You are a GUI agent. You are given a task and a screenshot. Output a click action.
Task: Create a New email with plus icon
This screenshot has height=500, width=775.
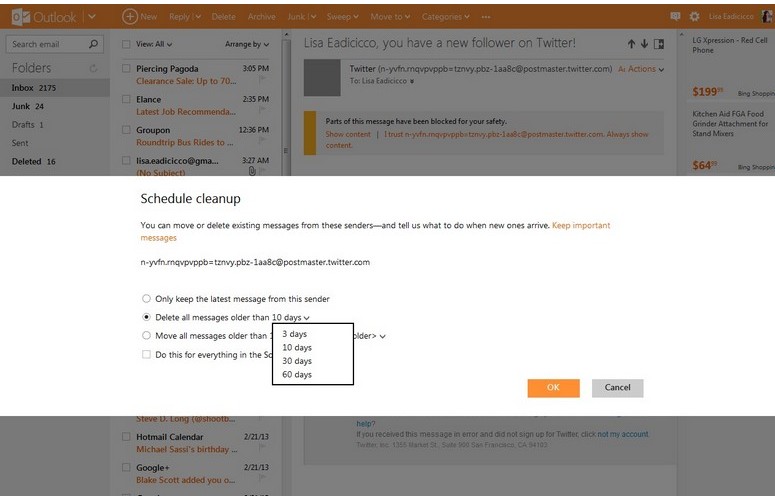tap(139, 16)
